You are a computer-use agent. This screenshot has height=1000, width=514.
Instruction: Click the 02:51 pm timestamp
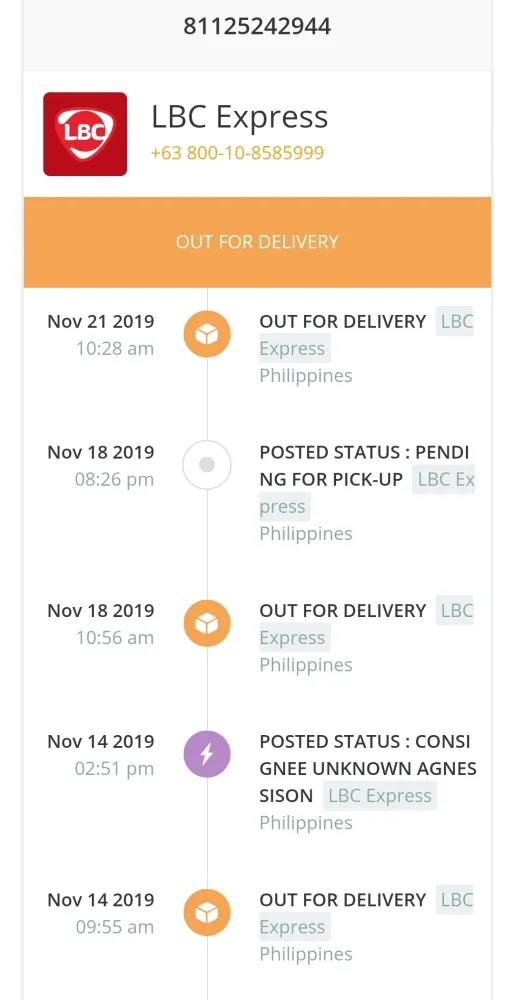click(x=115, y=769)
